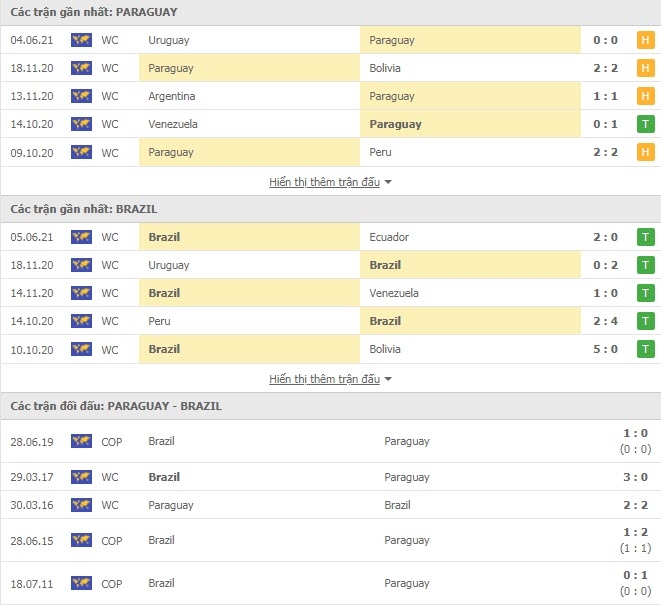Click the world flag icon for Uruguay–Paraguay 04.06.21
This screenshot has height=605, width=661.
(x=81, y=40)
